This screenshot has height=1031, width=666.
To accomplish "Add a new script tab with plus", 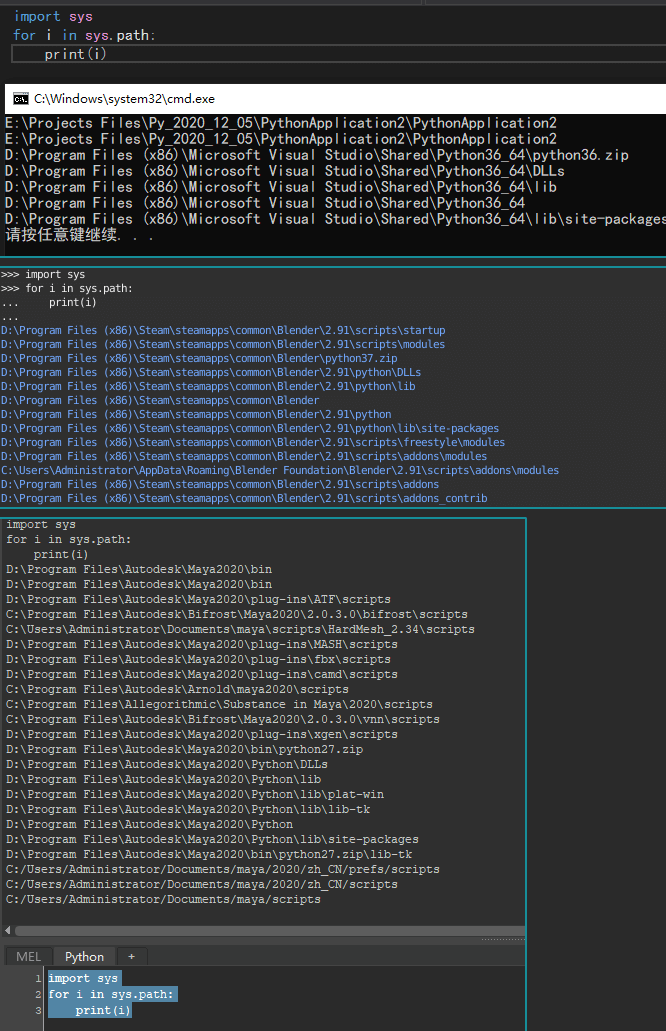I will pos(131,956).
